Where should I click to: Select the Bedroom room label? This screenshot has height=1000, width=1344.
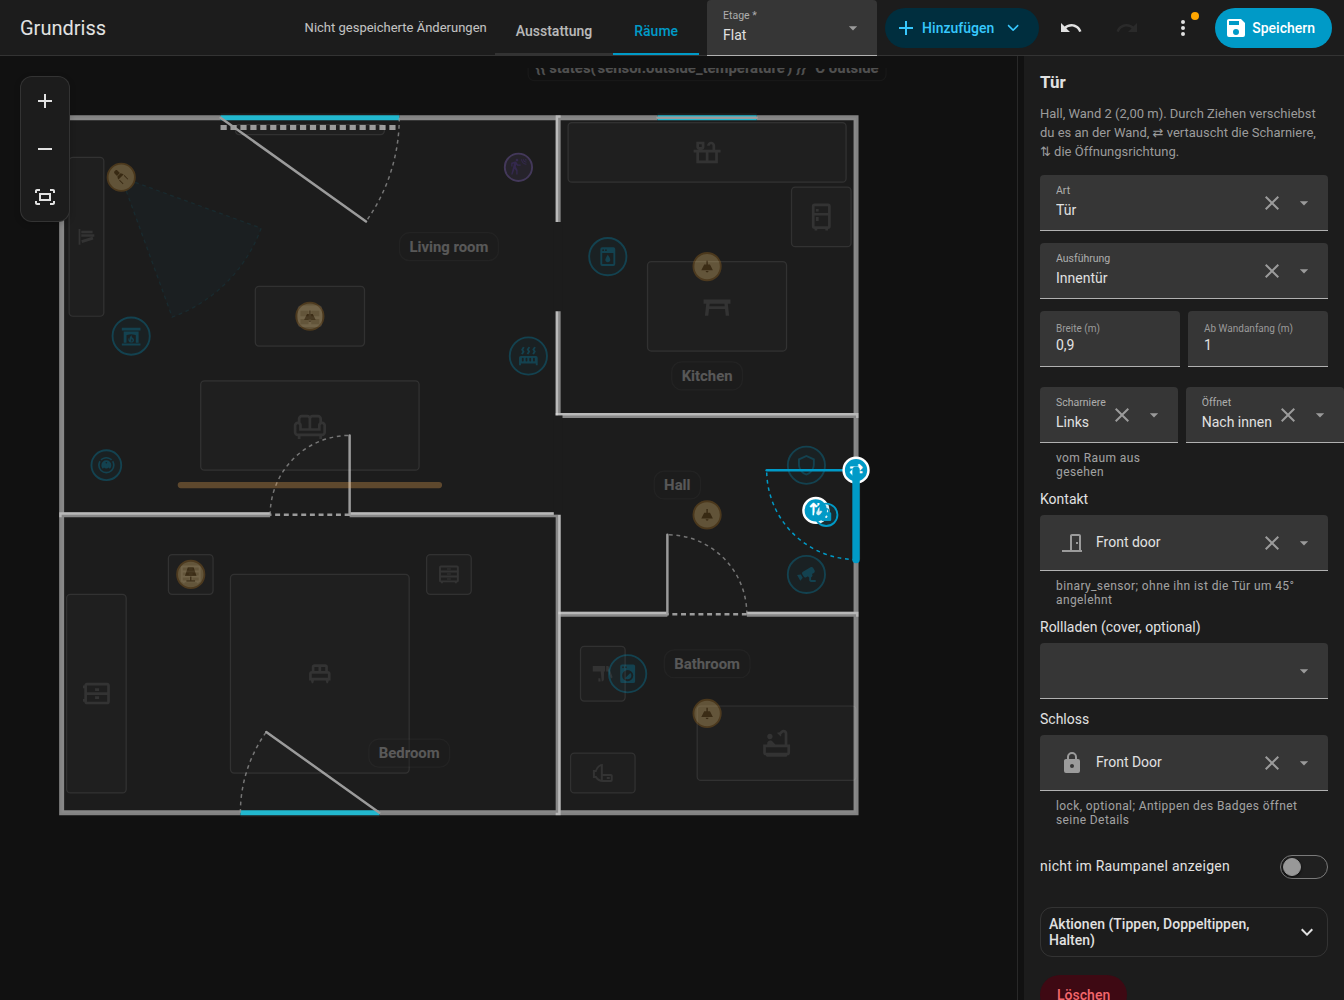click(409, 753)
